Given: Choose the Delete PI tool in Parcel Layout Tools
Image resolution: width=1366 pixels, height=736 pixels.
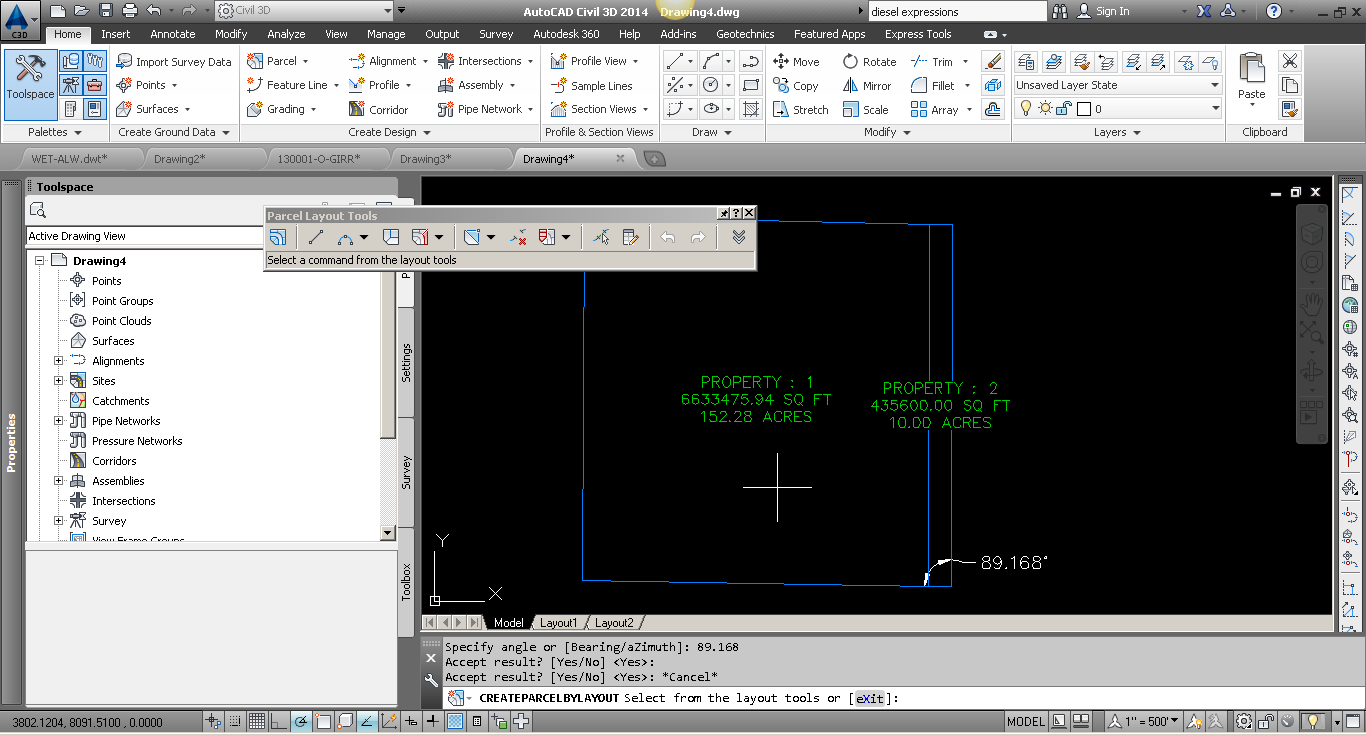Looking at the screenshot, I should [517, 237].
